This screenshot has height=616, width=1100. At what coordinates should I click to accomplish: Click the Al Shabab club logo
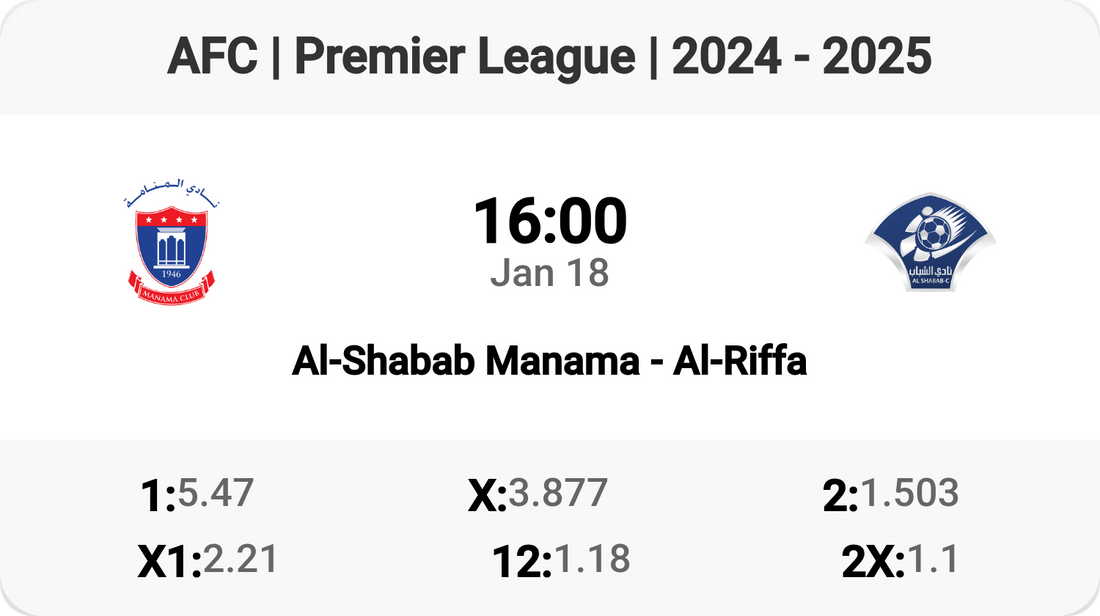click(930, 242)
